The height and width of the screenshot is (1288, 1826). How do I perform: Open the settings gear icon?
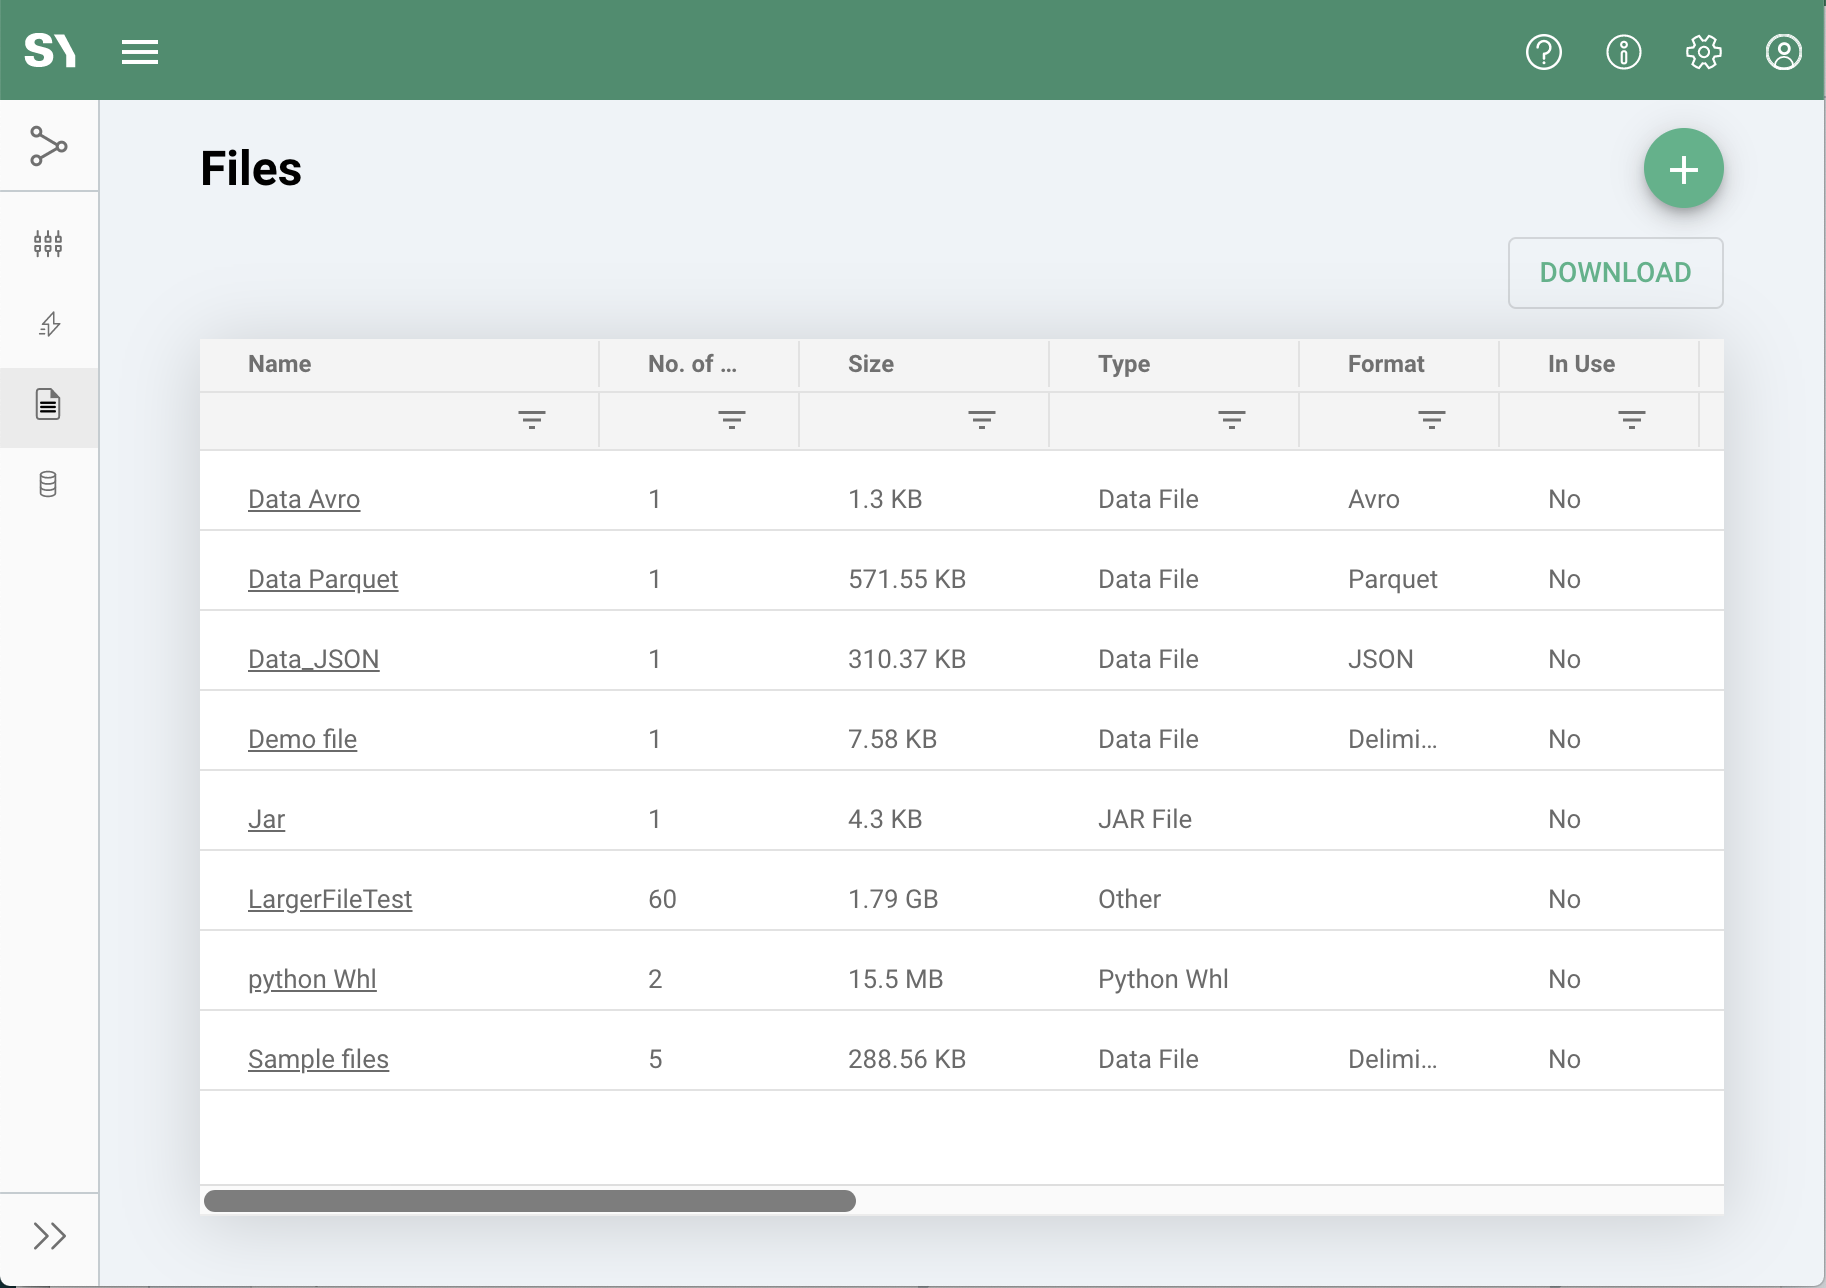click(x=1704, y=52)
